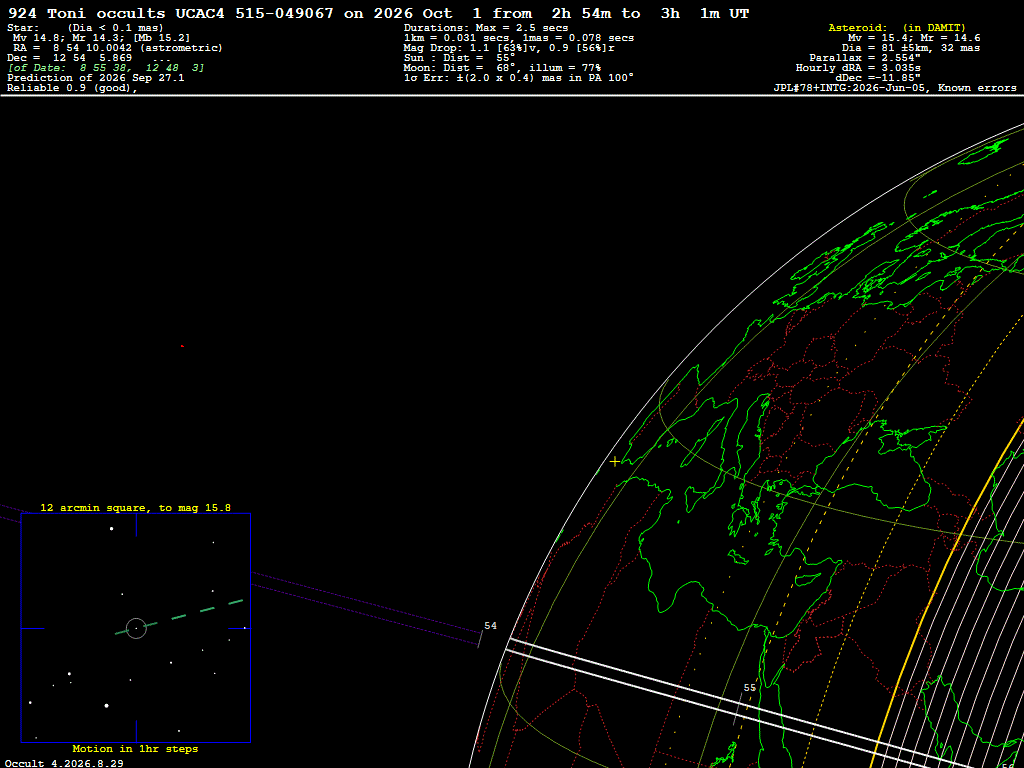Click the bright star at lower left of chart
1024x768 pixels.
point(106,705)
